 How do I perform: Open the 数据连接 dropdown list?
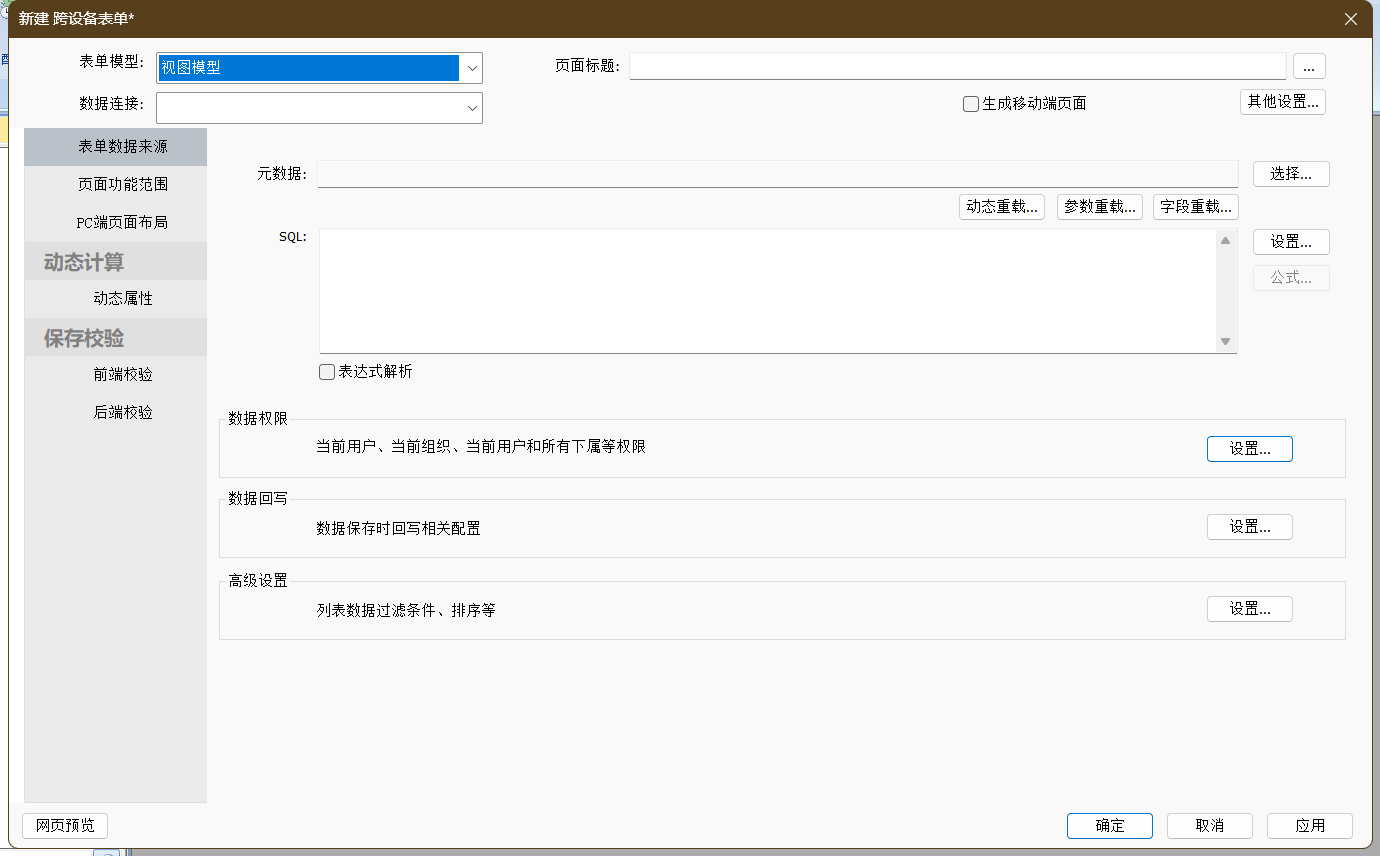pos(471,108)
